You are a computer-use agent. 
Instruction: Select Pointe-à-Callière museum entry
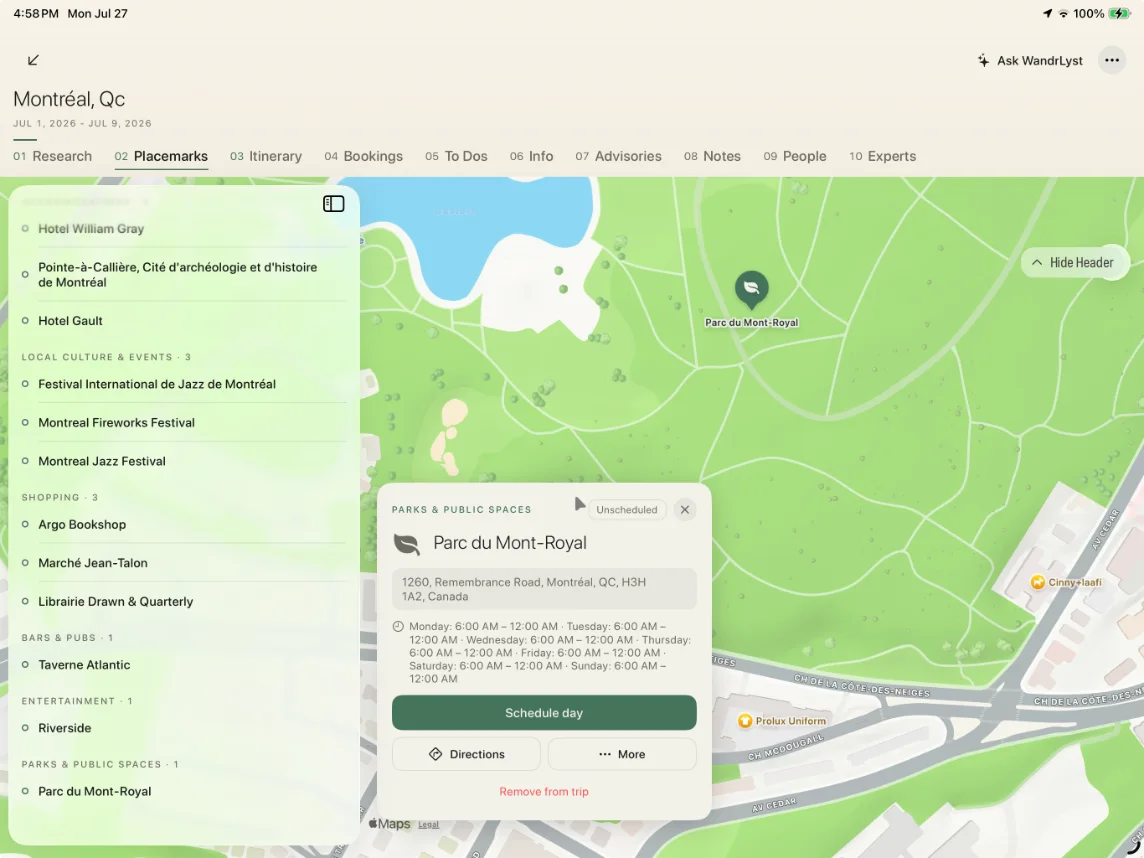pyautogui.click(x=184, y=274)
